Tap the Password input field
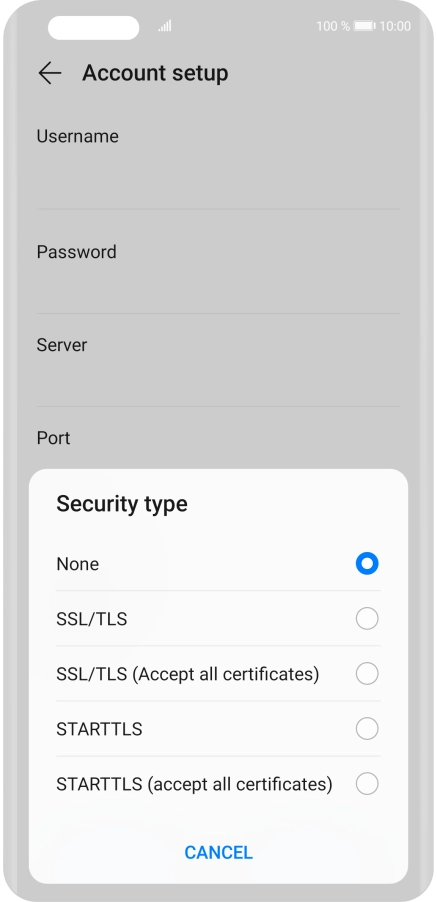Image resolution: width=437 pixels, height=902 pixels. [218, 288]
